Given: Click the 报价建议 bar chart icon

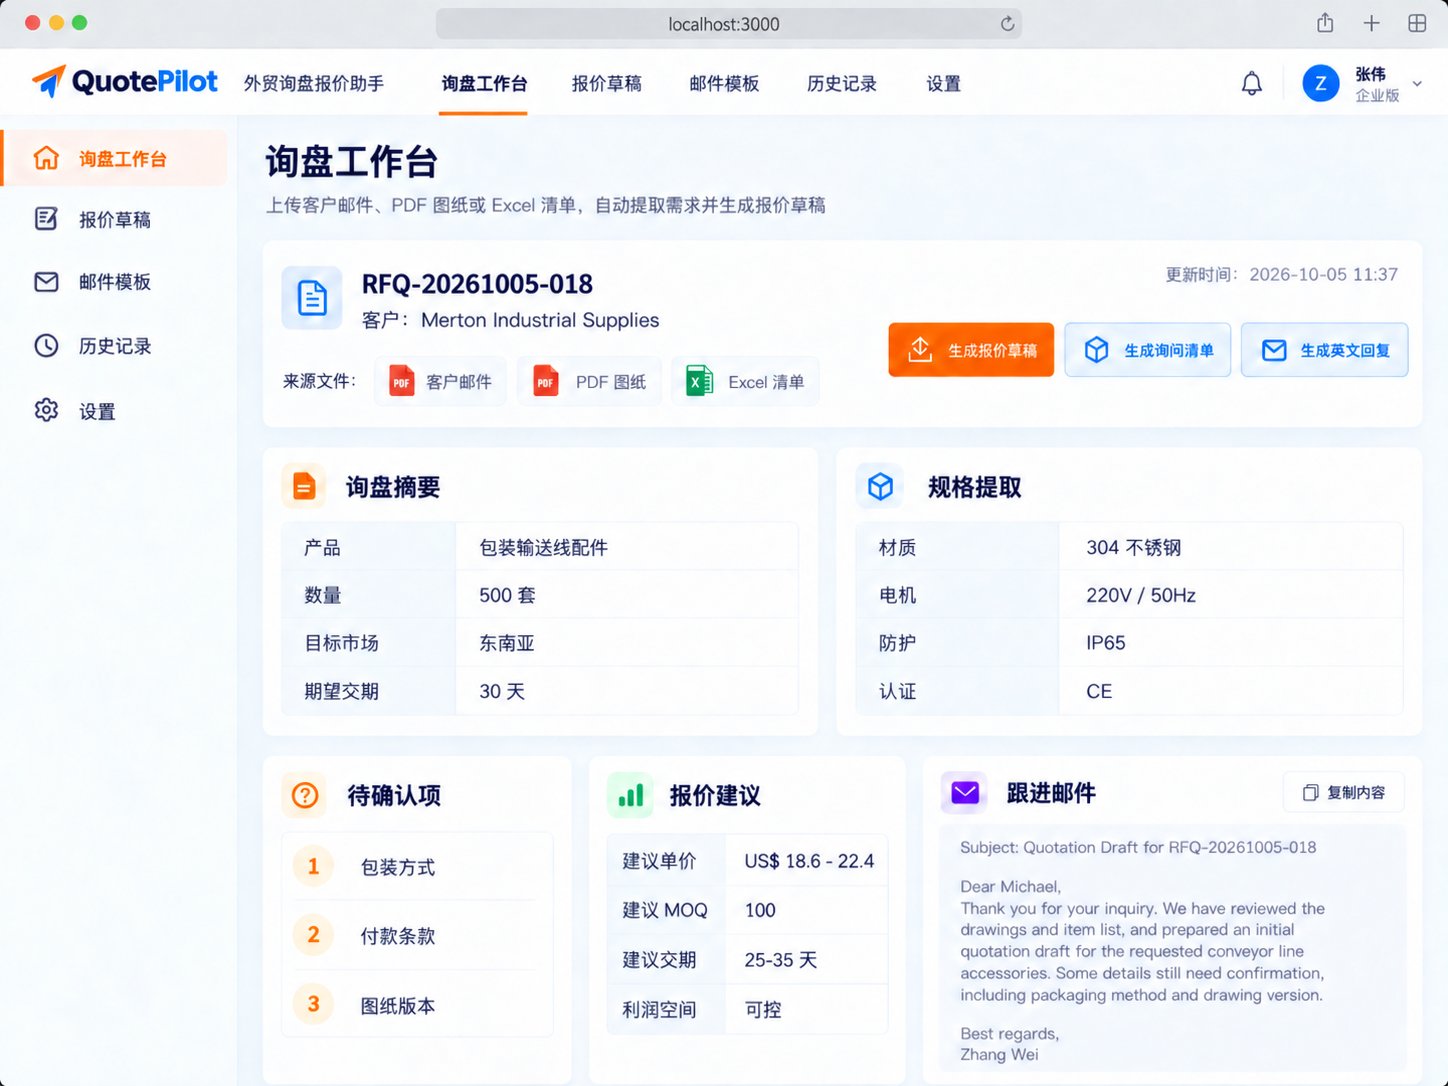Looking at the screenshot, I should click(x=630, y=795).
